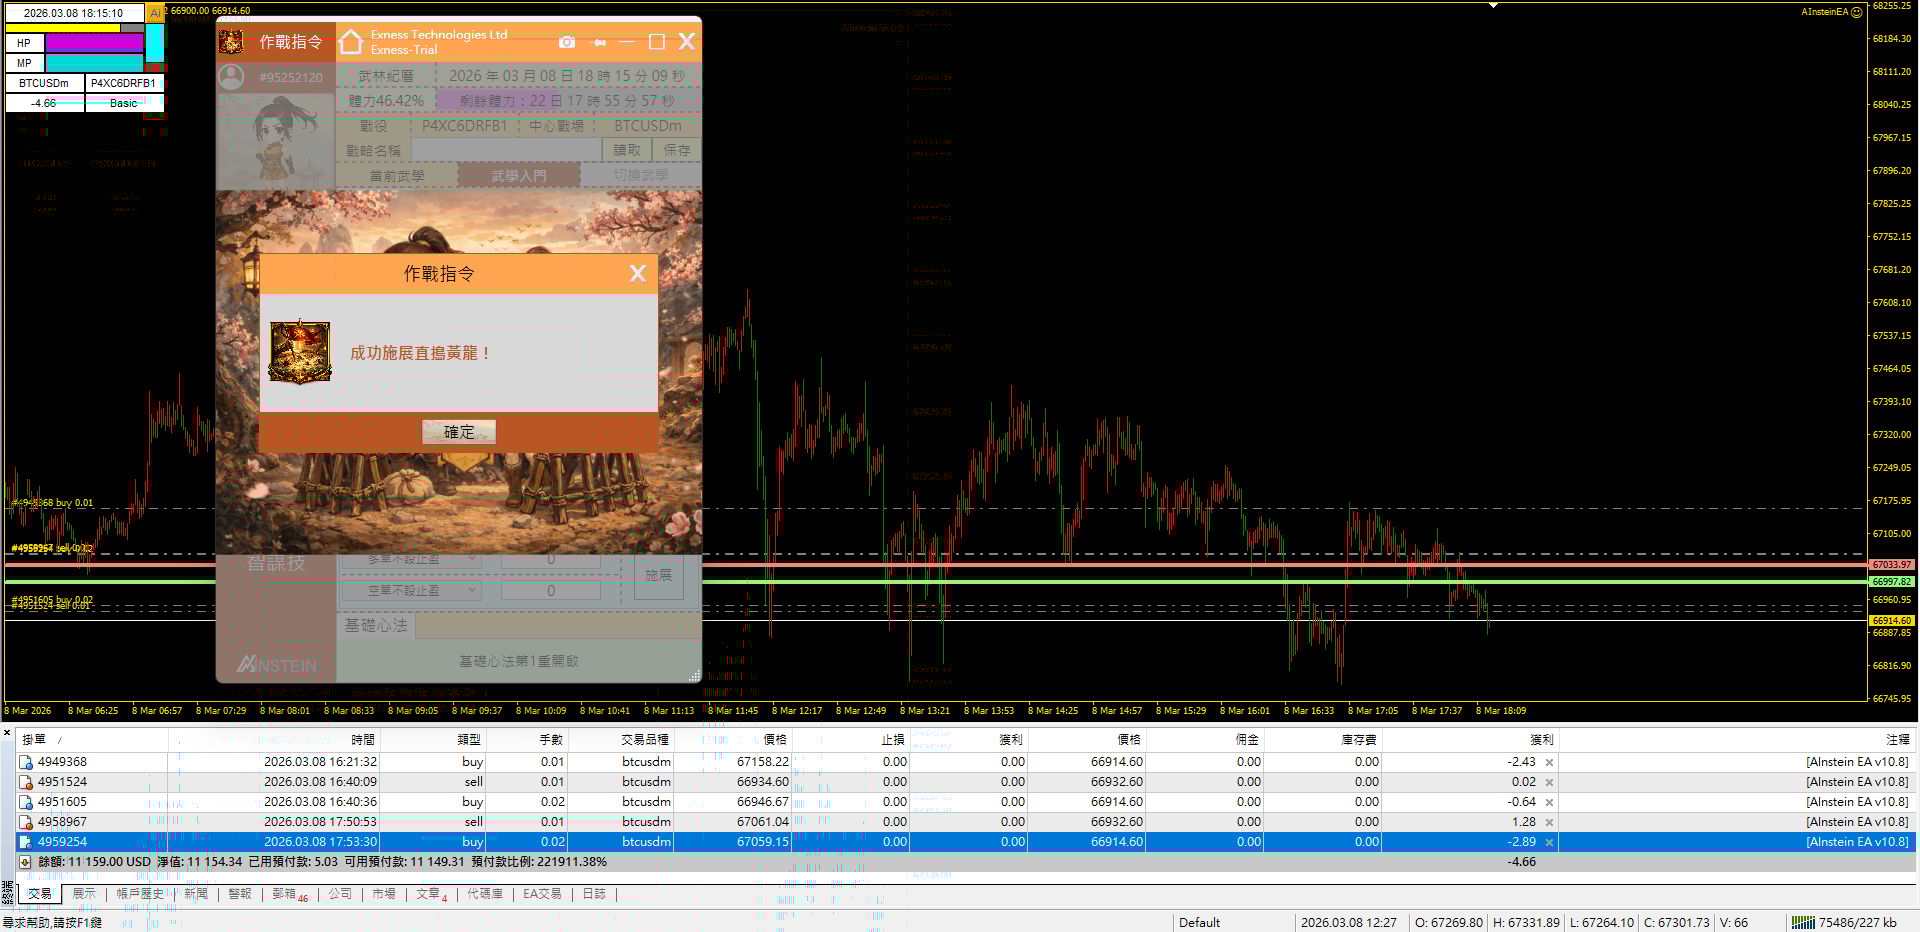Click the balance summary row icon

pyautogui.click(x=25, y=862)
